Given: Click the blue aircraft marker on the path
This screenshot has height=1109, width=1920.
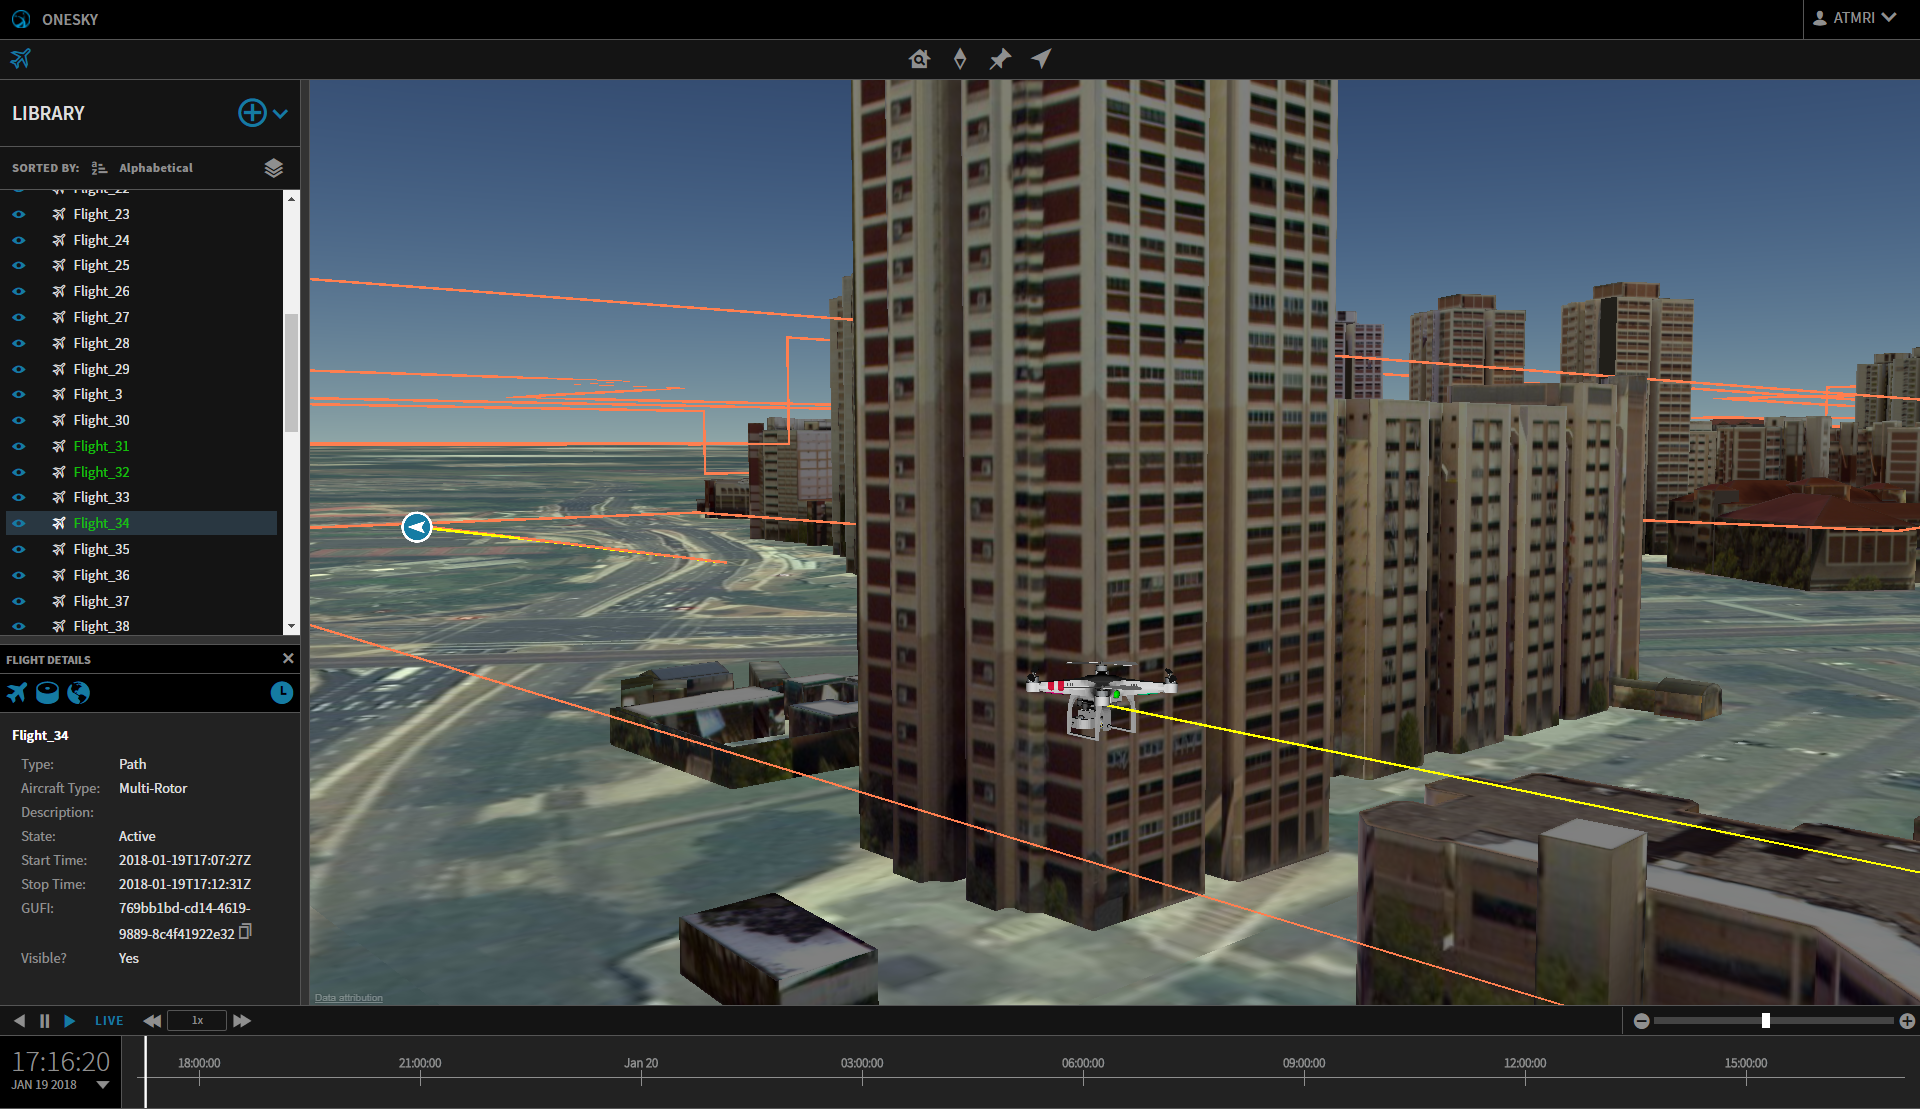Looking at the screenshot, I should [417, 526].
